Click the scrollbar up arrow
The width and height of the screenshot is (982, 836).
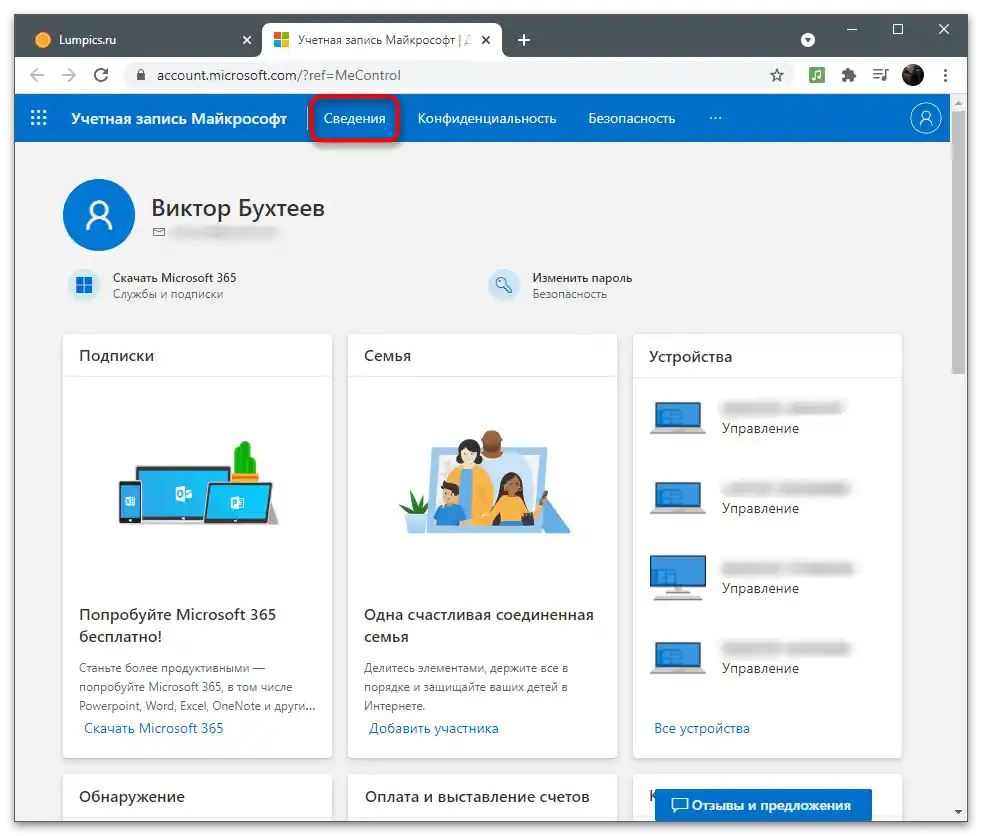click(958, 102)
